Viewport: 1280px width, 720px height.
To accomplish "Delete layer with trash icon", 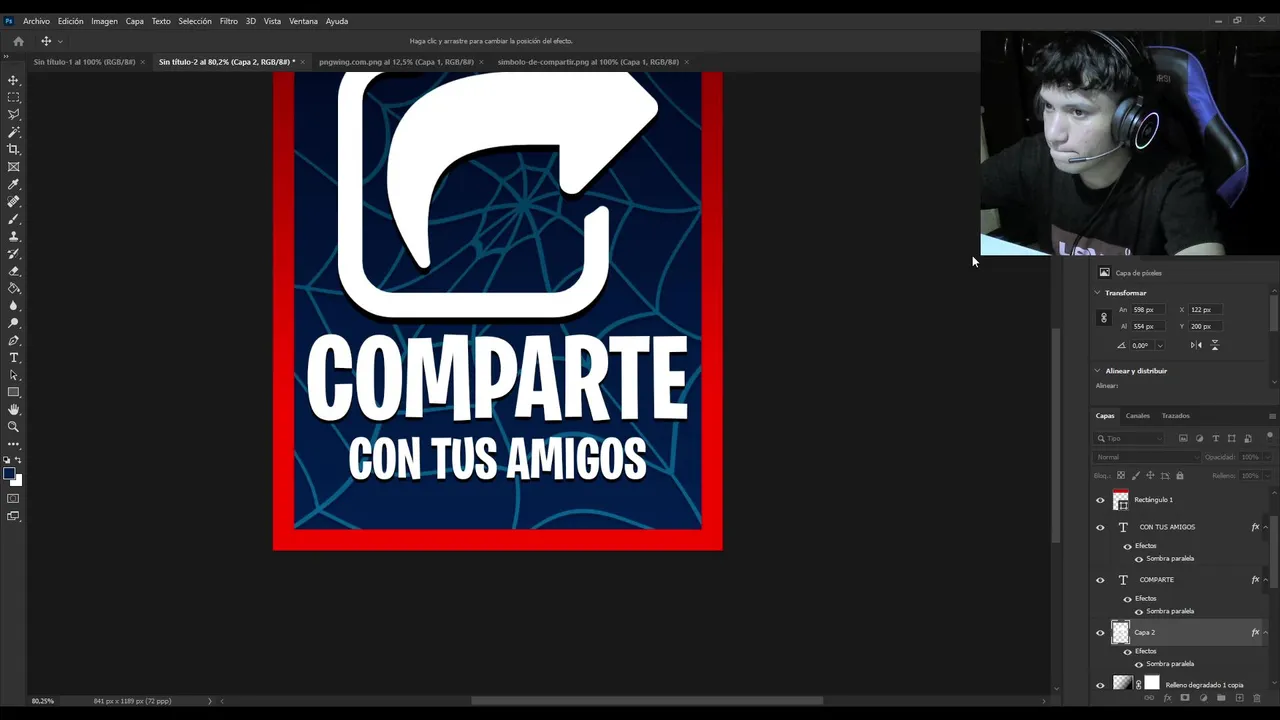I will click(1257, 698).
